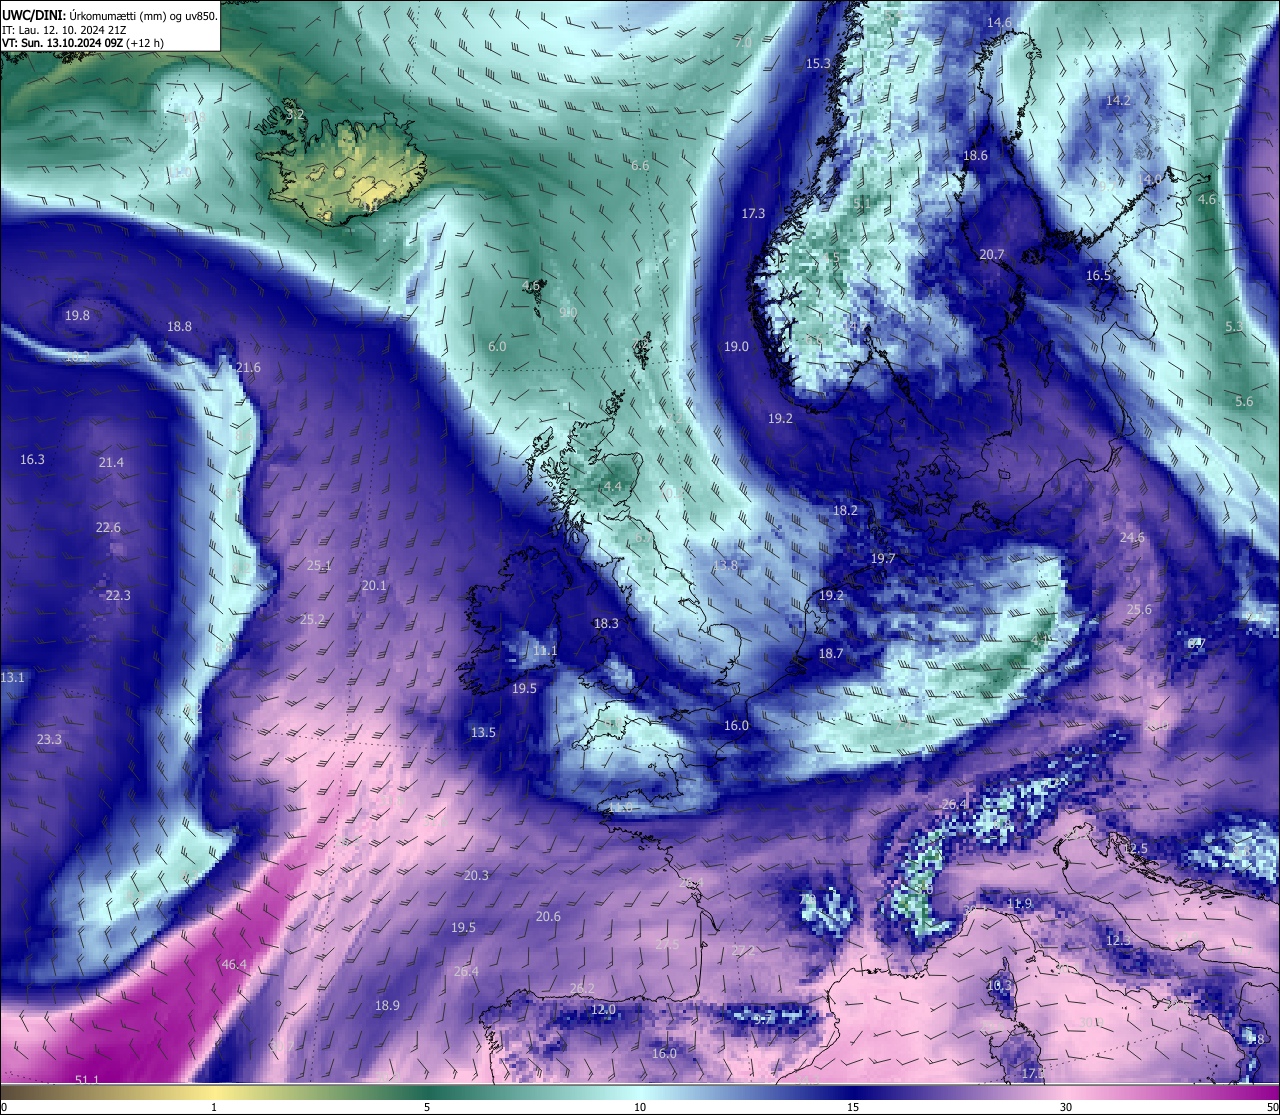
Task: Click the 12.0 value over northern Spain
Action: point(603,1010)
